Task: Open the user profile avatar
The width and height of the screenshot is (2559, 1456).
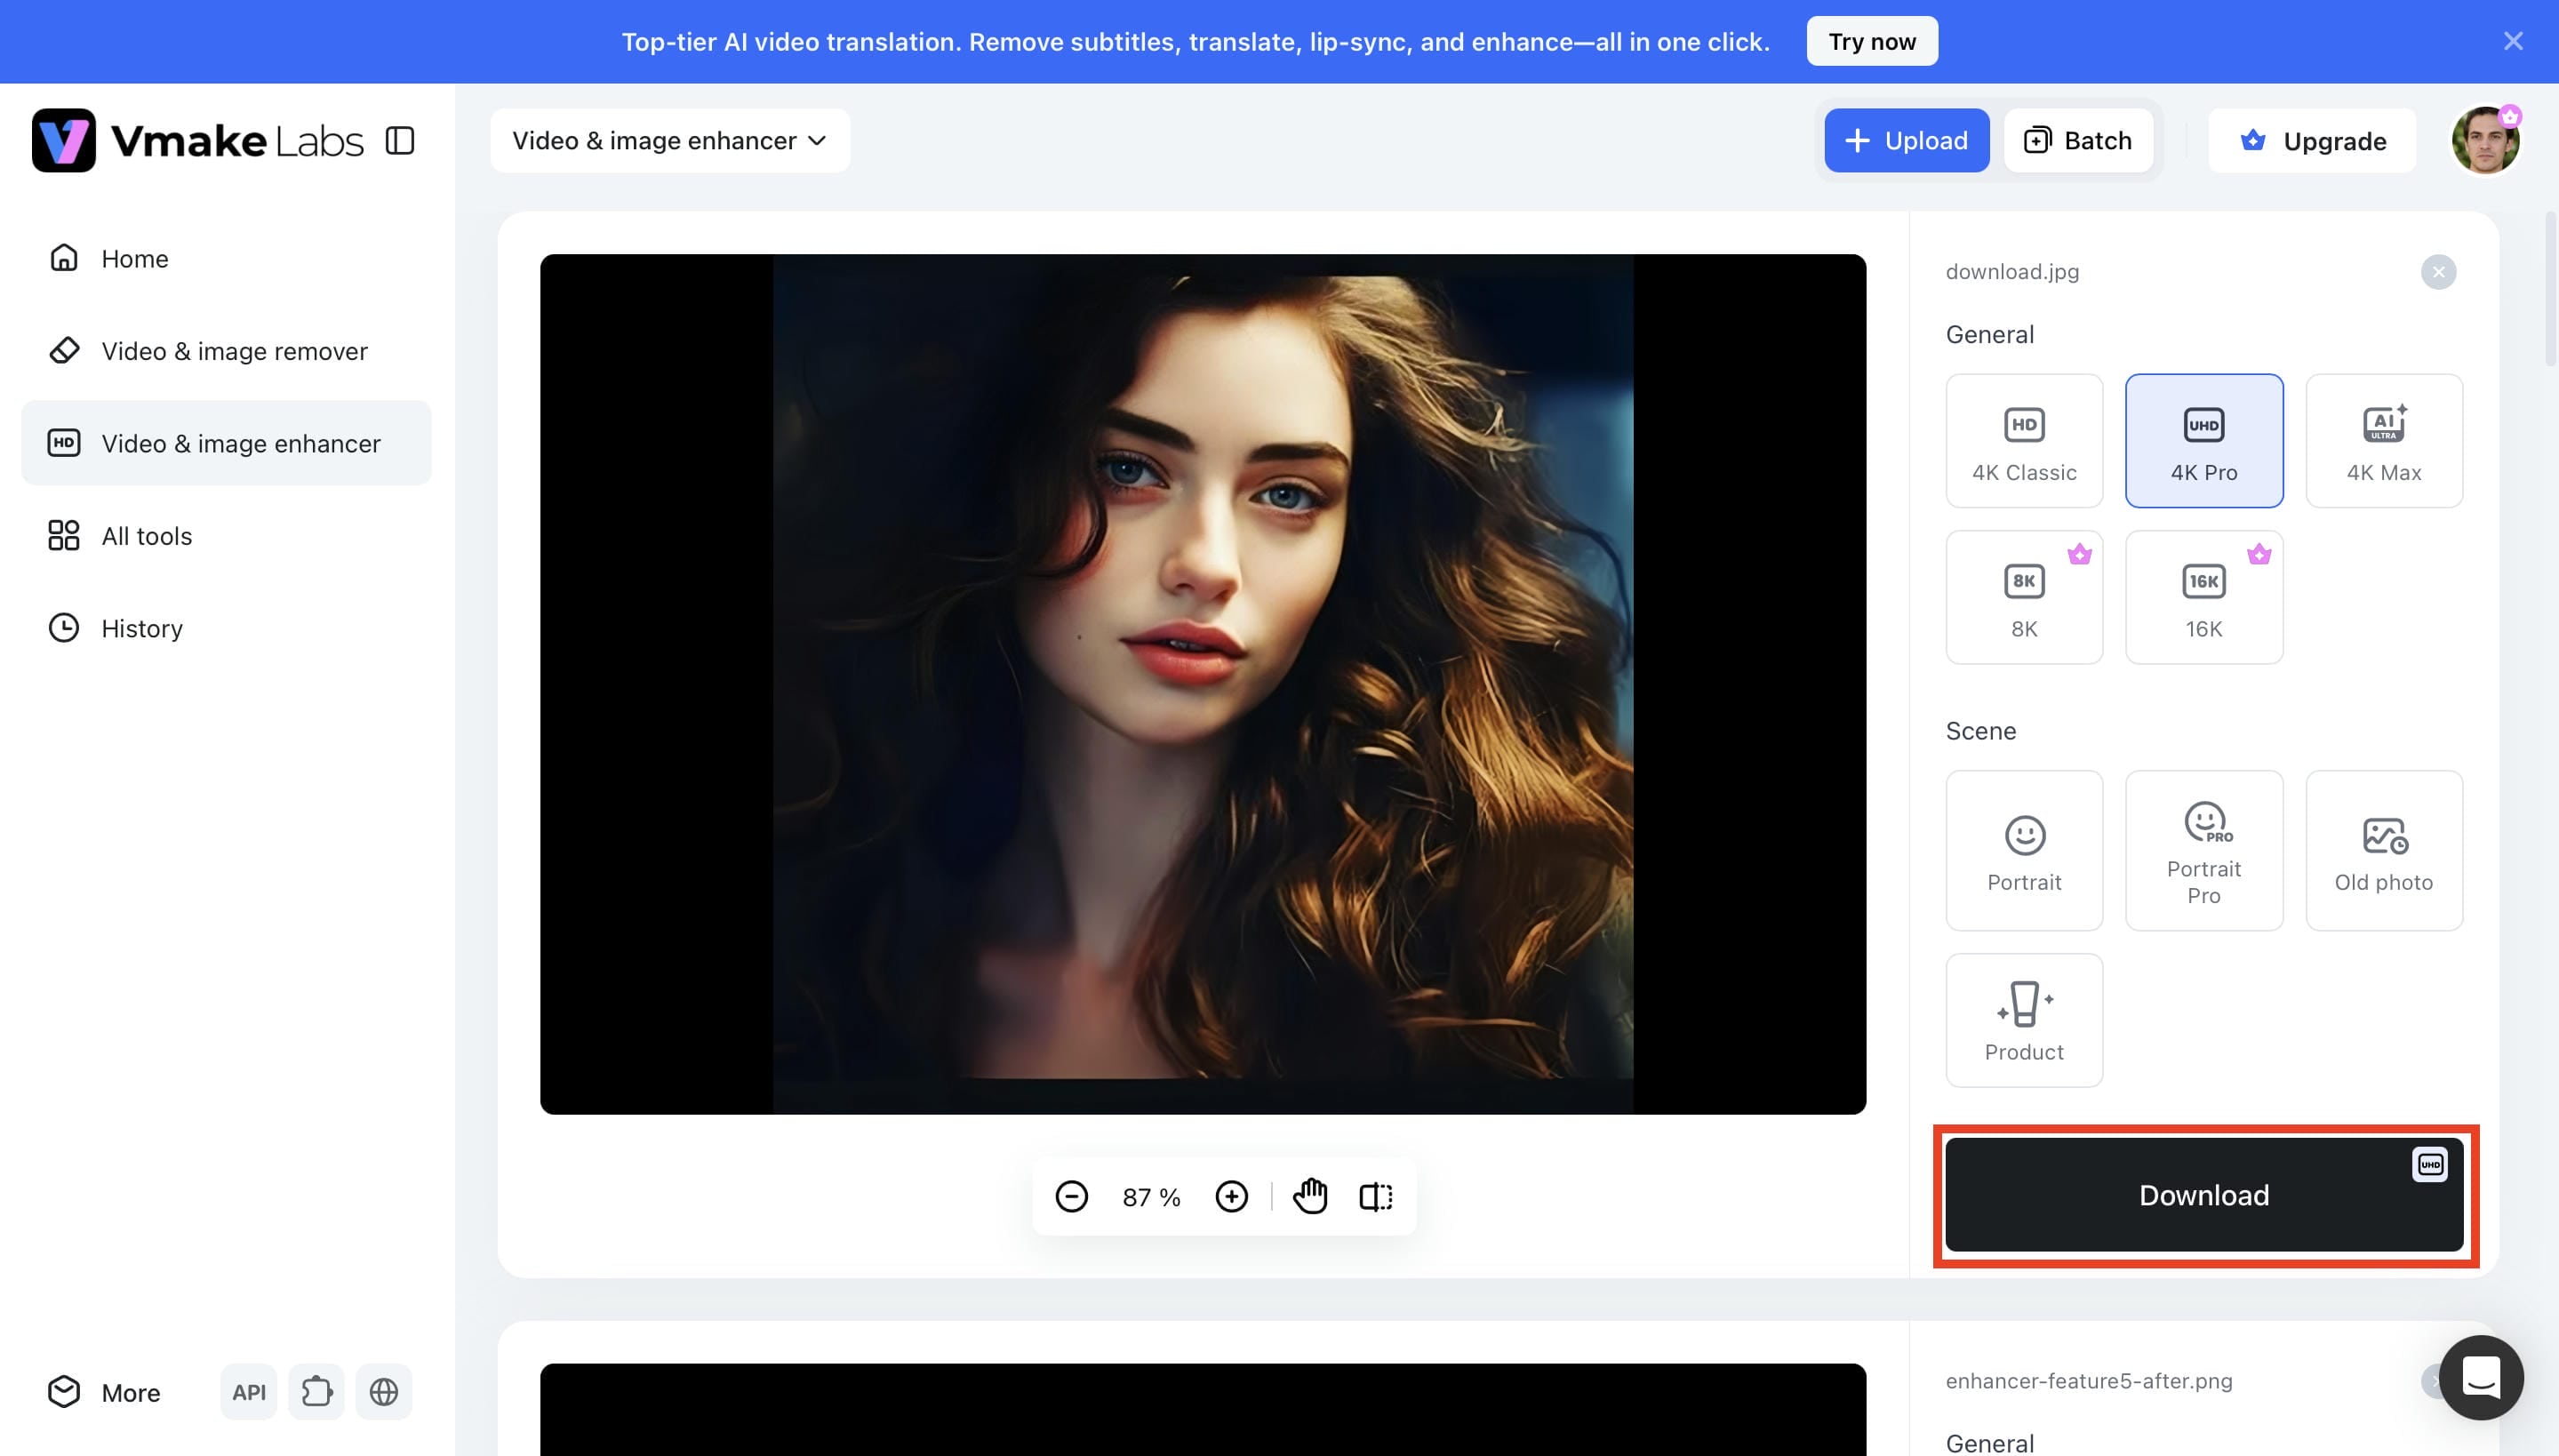Action: point(2485,140)
